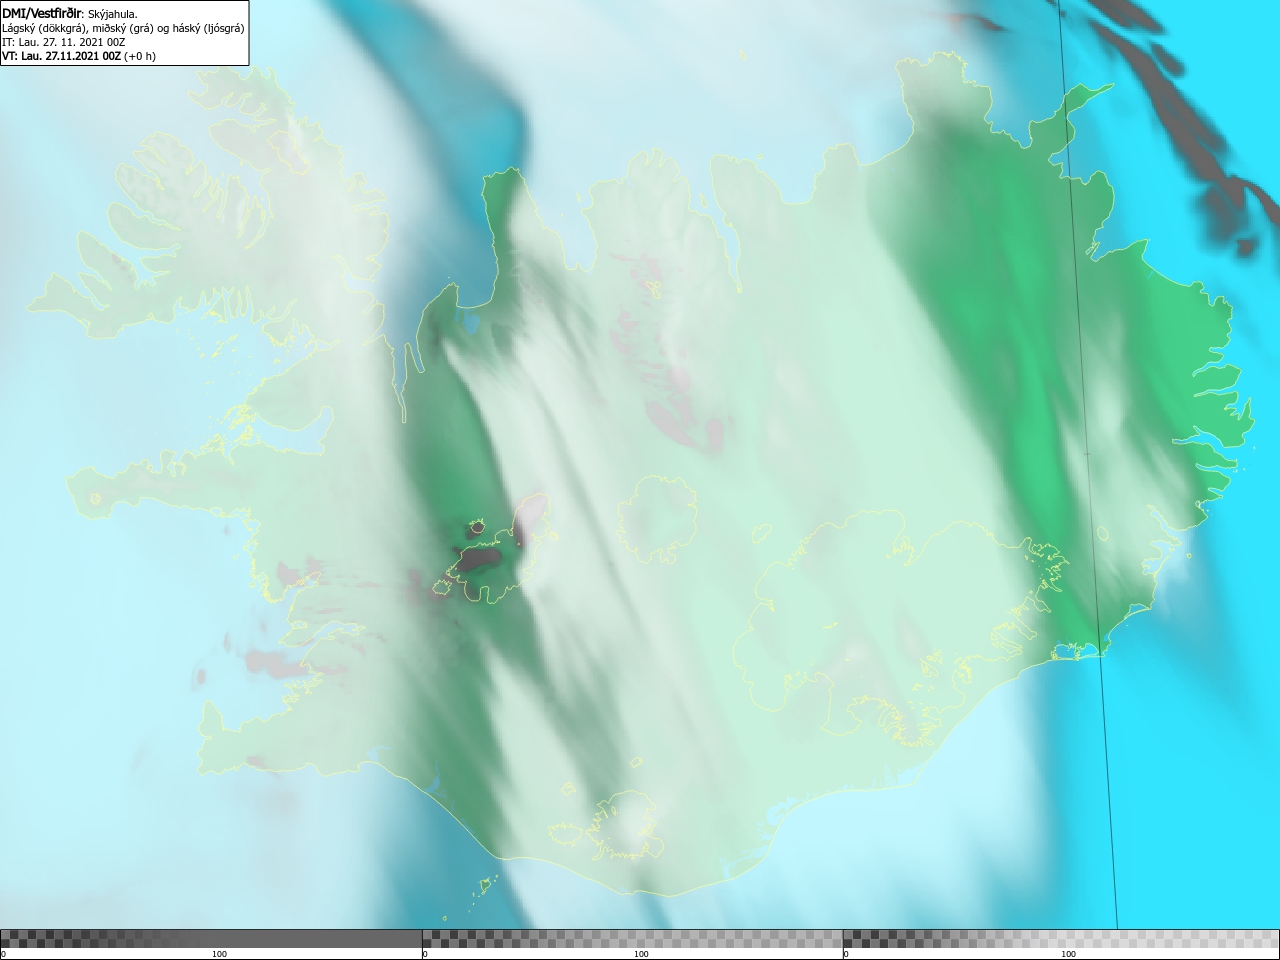
Task: Click the "100" label under the light gray scale
Action: (1068, 954)
